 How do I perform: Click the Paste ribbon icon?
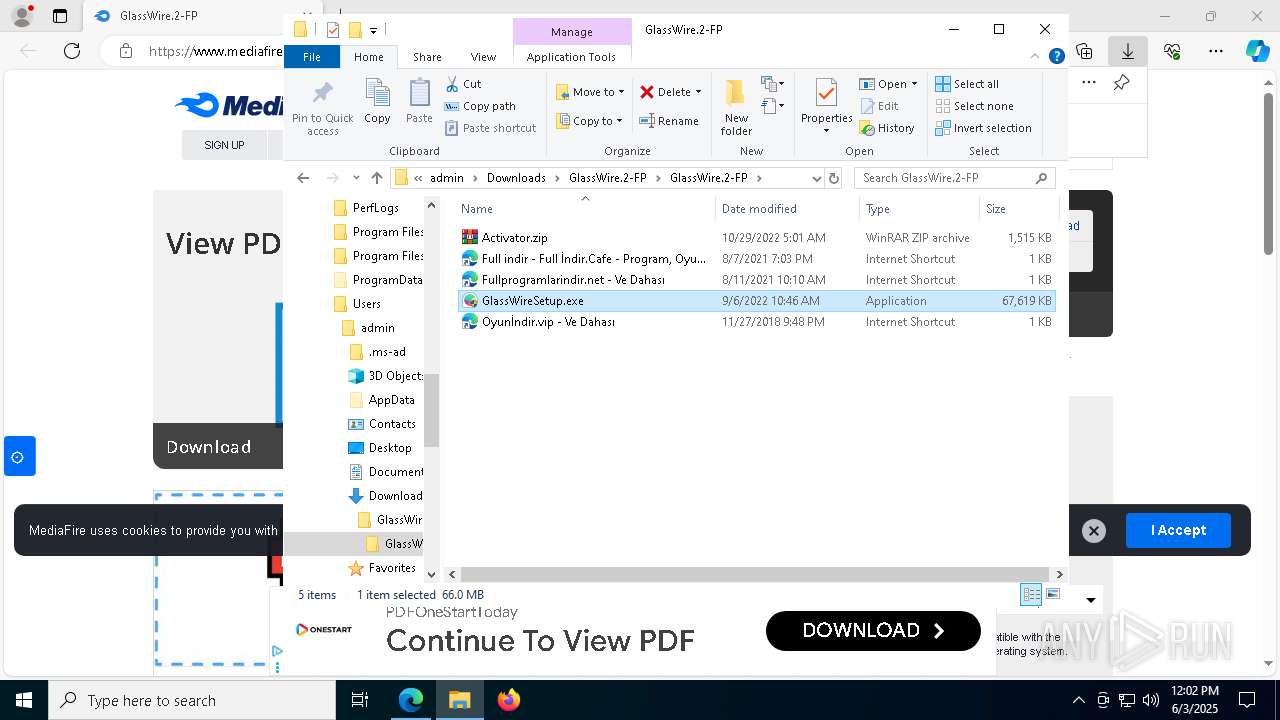[x=419, y=102]
